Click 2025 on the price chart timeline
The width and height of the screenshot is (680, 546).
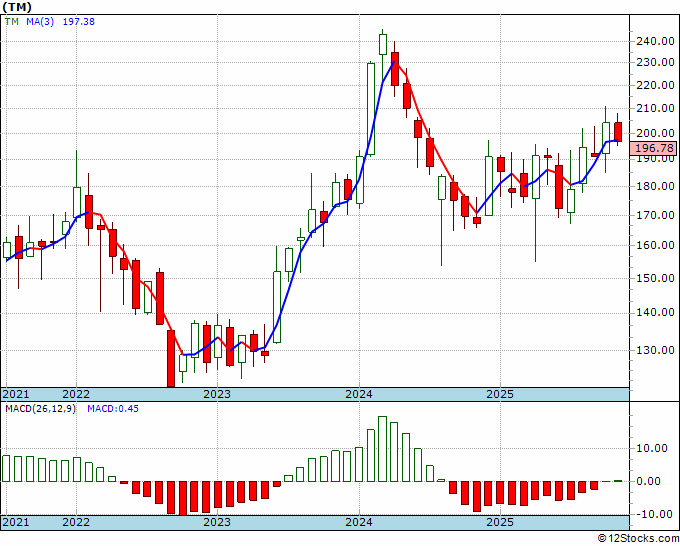(x=500, y=394)
